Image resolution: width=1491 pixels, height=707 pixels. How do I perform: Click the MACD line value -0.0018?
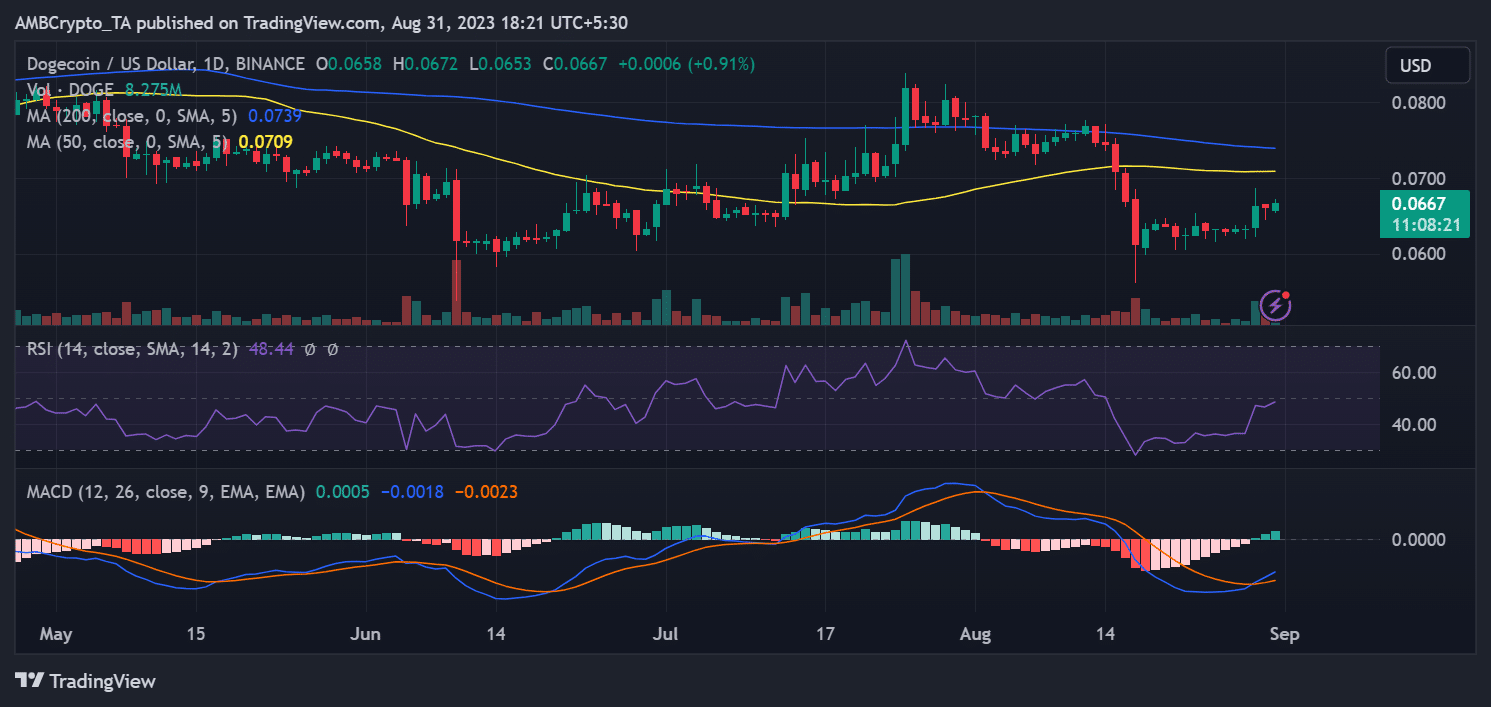coord(413,492)
